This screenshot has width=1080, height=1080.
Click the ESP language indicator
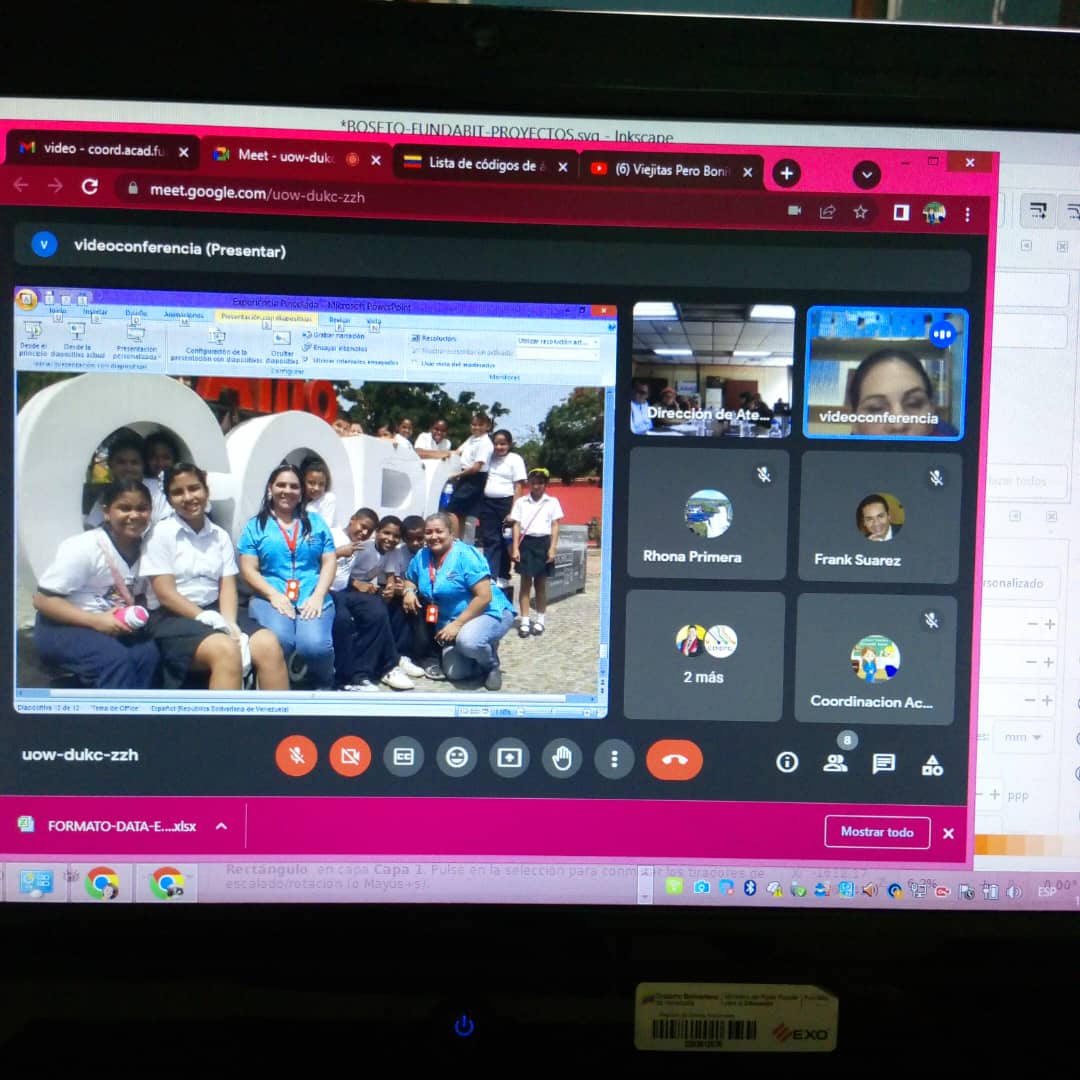point(1046,892)
